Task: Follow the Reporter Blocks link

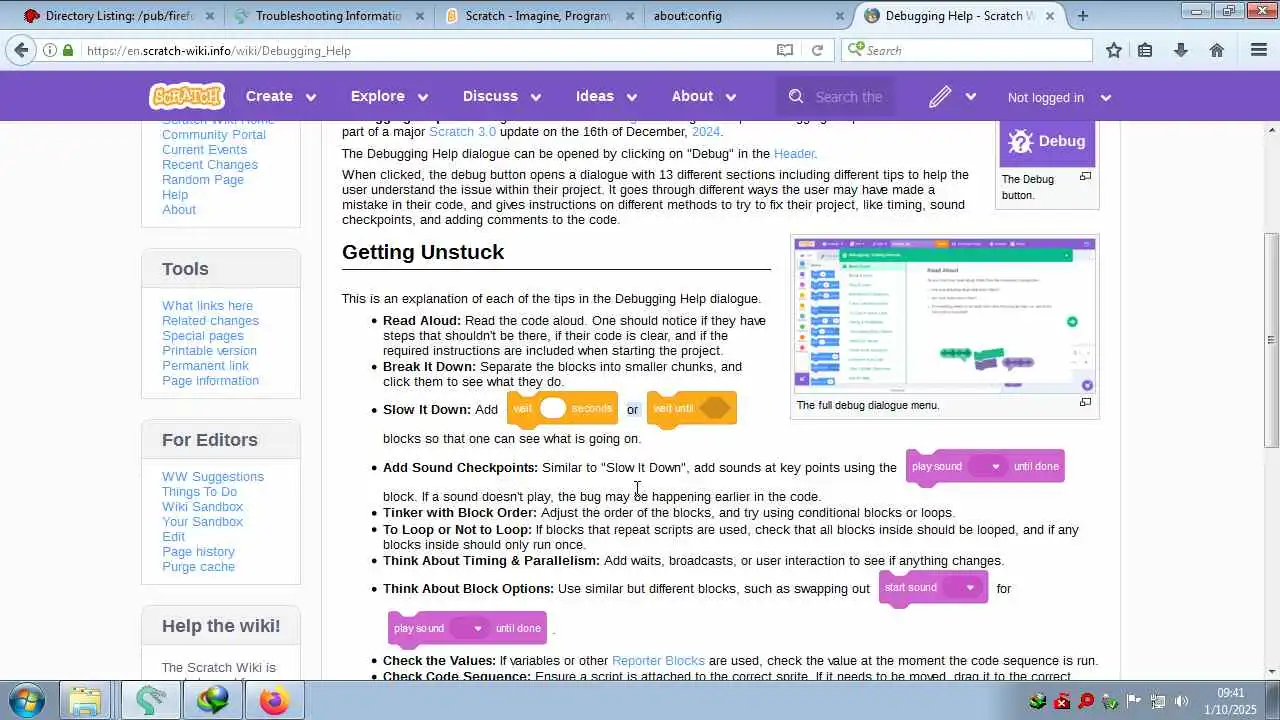Action: point(658,661)
